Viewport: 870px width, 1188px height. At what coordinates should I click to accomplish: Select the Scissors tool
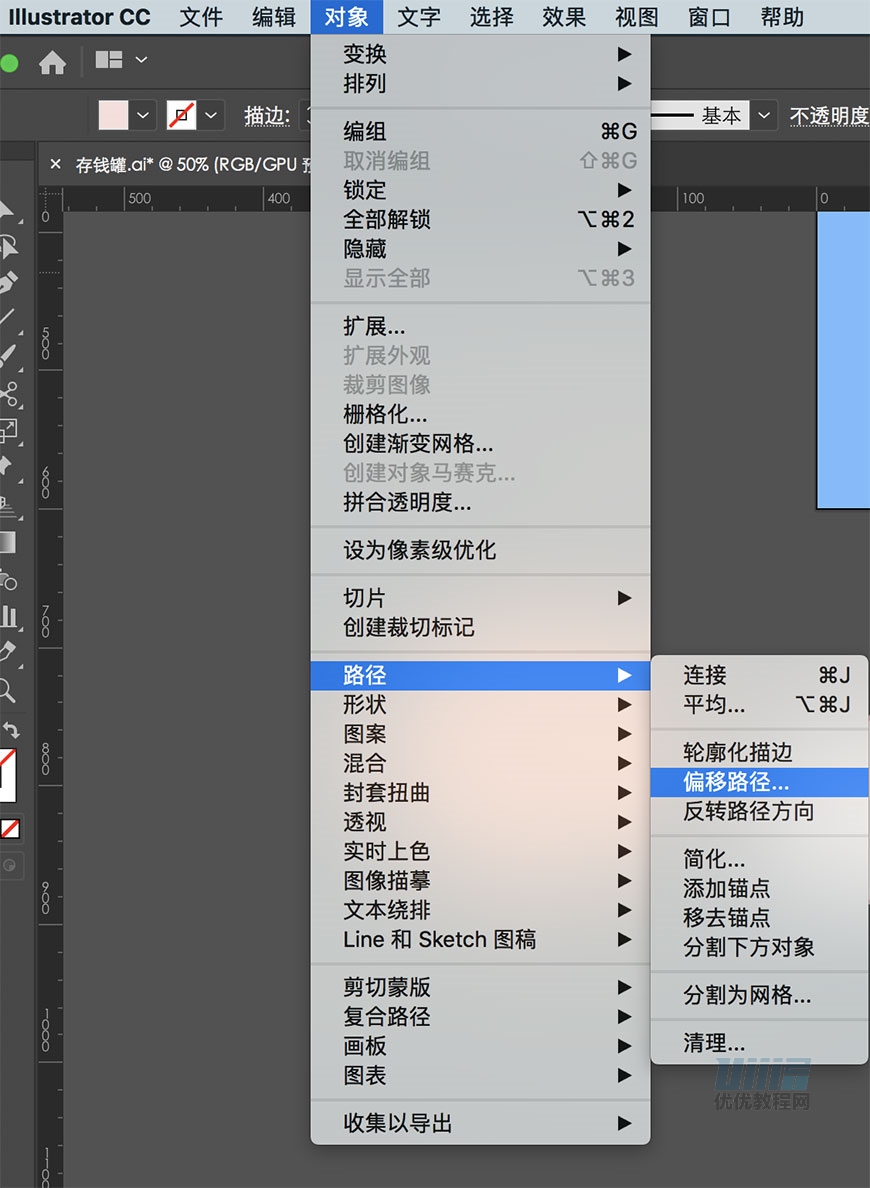8,393
